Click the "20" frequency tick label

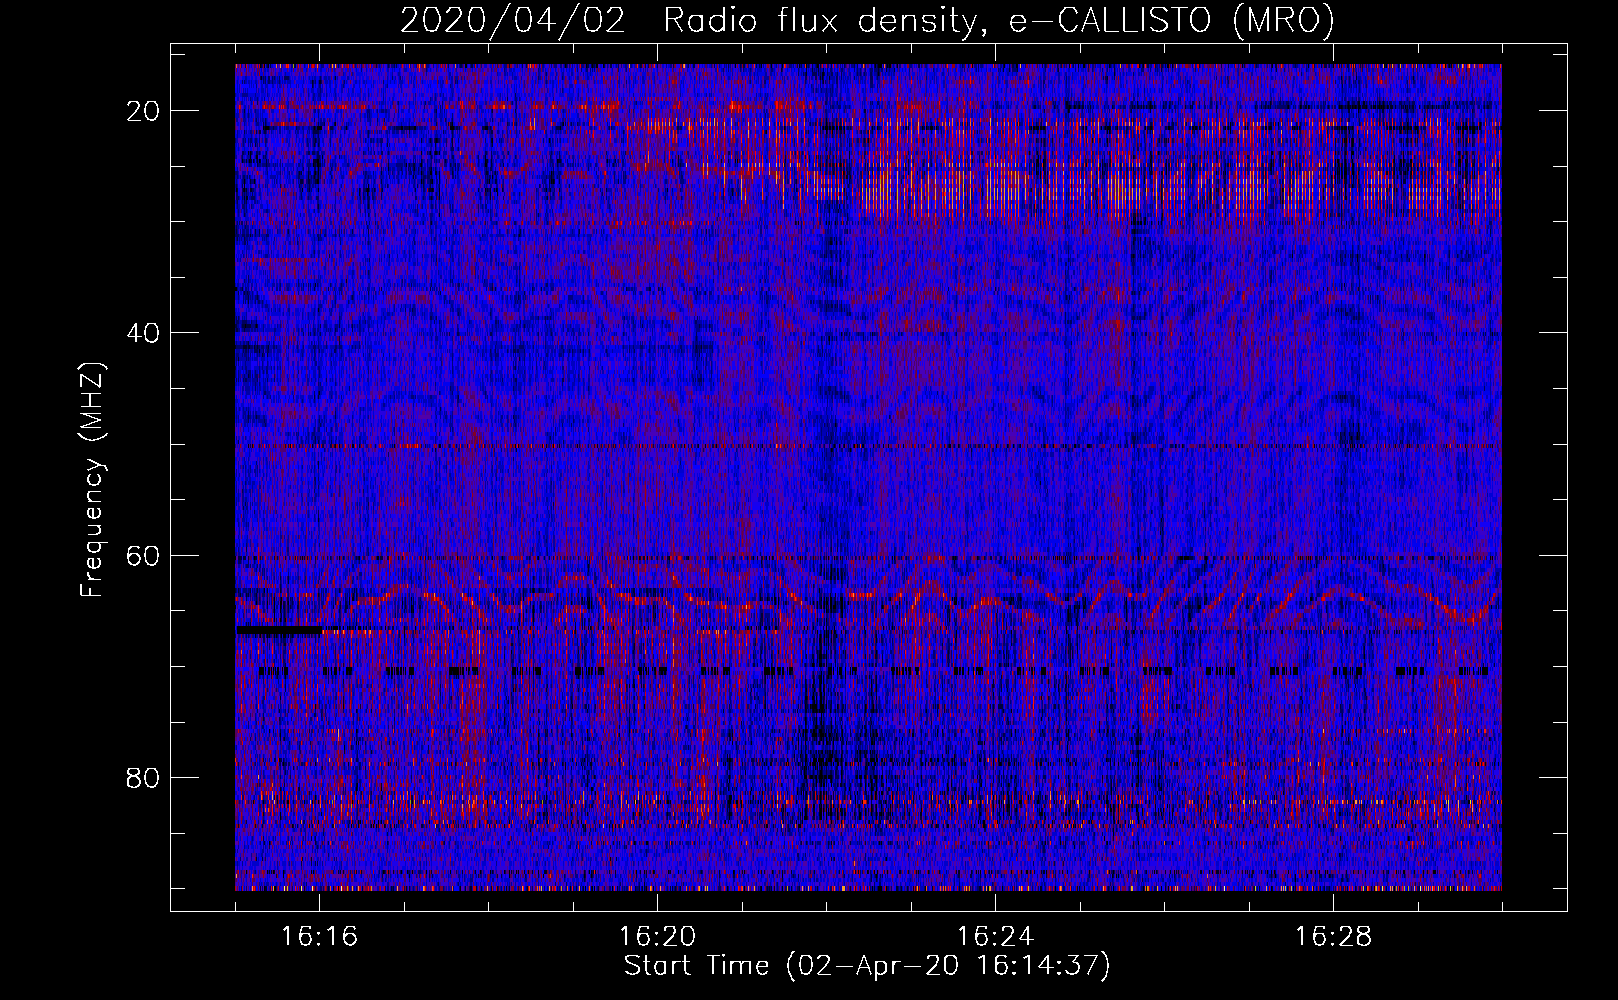pyautogui.click(x=144, y=111)
